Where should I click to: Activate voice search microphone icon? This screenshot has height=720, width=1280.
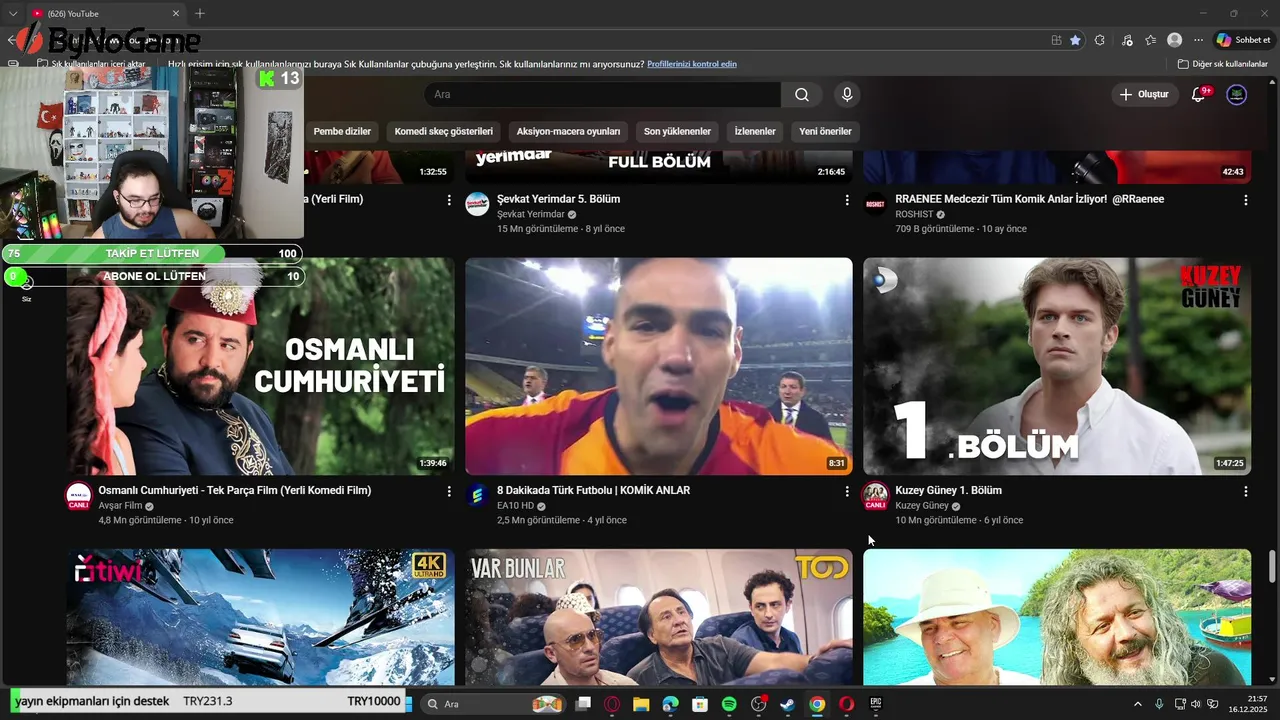(x=847, y=94)
